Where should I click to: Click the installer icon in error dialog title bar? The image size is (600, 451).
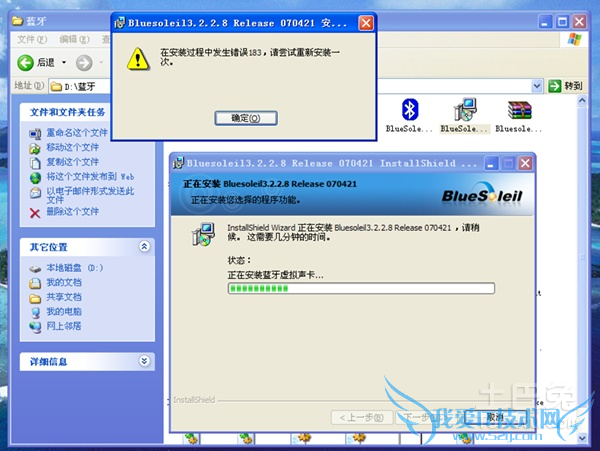point(119,23)
